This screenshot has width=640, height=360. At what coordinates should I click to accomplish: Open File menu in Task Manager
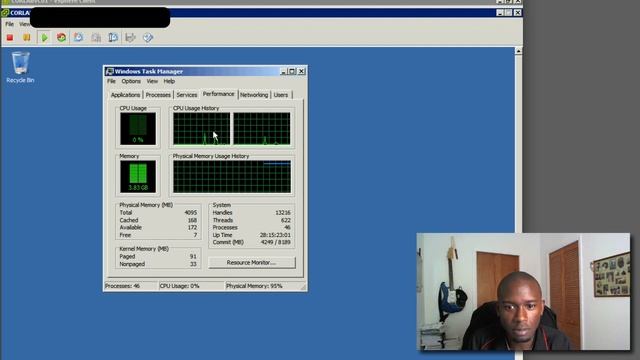click(x=111, y=81)
